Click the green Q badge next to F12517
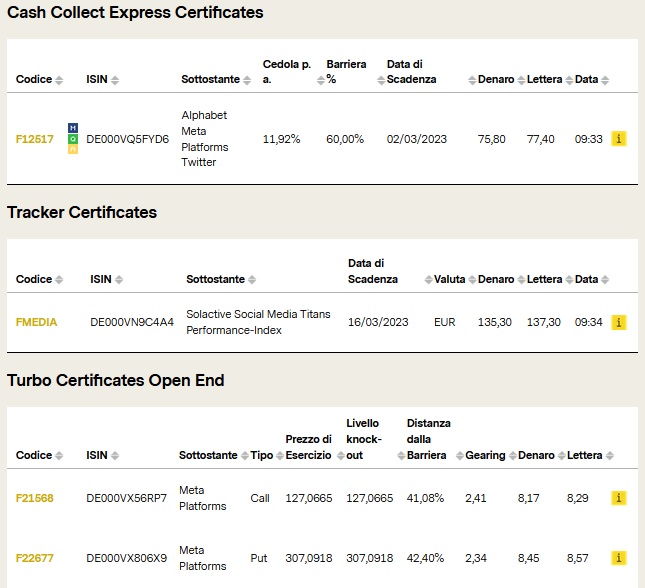 tap(73, 139)
